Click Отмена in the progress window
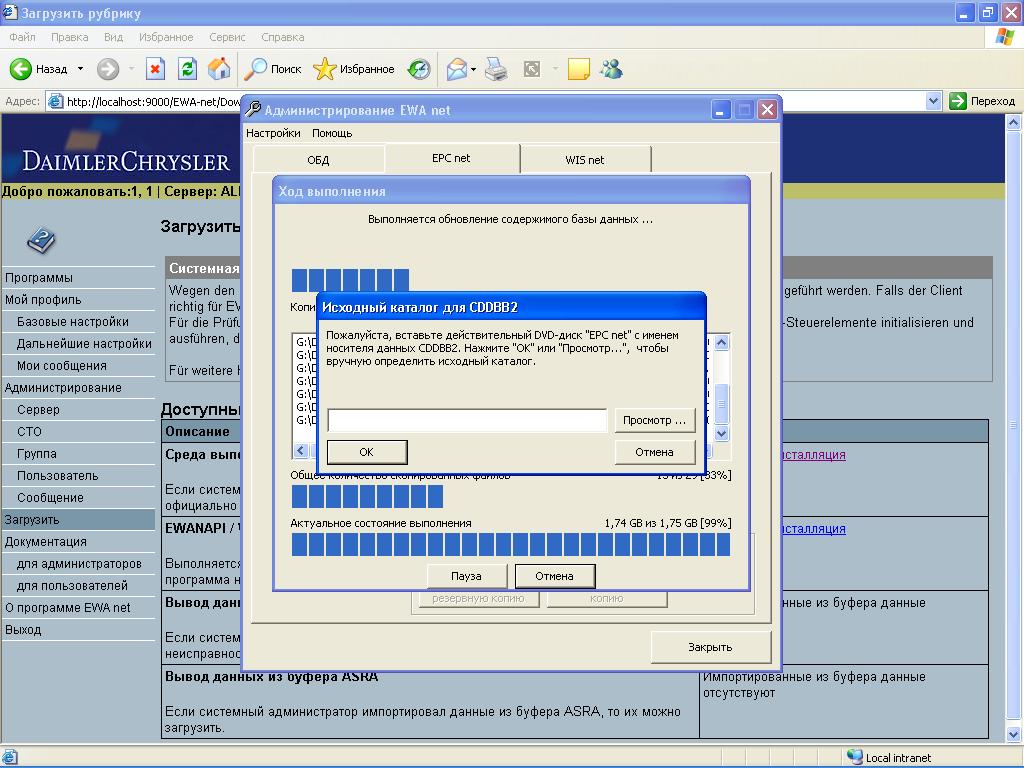1024x768 pixels. (554, 576)
